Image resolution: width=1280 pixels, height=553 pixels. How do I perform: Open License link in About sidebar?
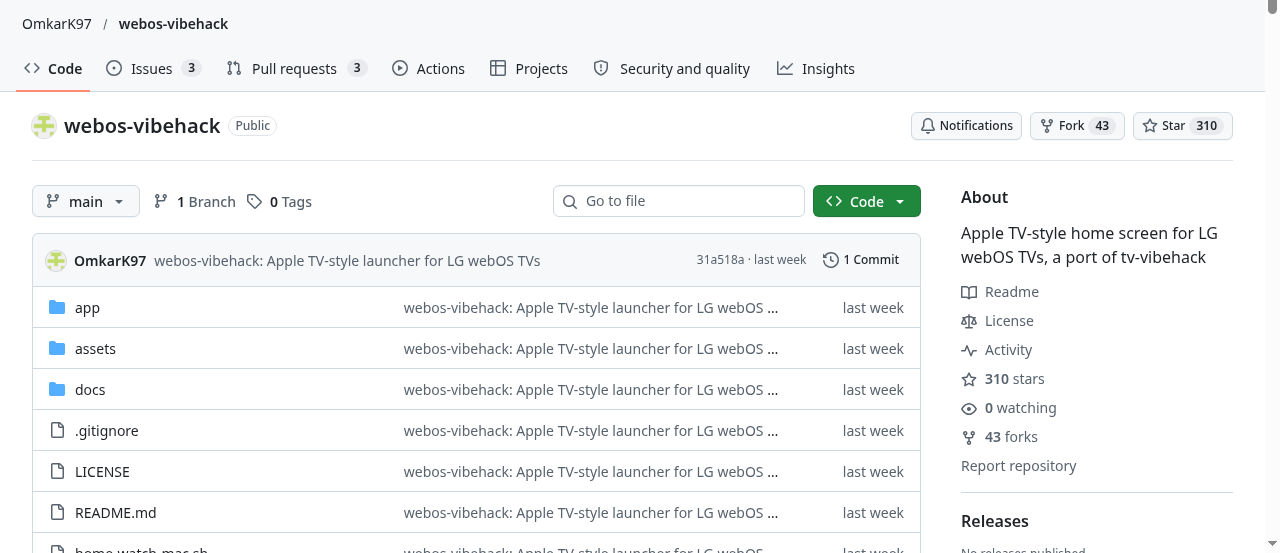point(997,321)
